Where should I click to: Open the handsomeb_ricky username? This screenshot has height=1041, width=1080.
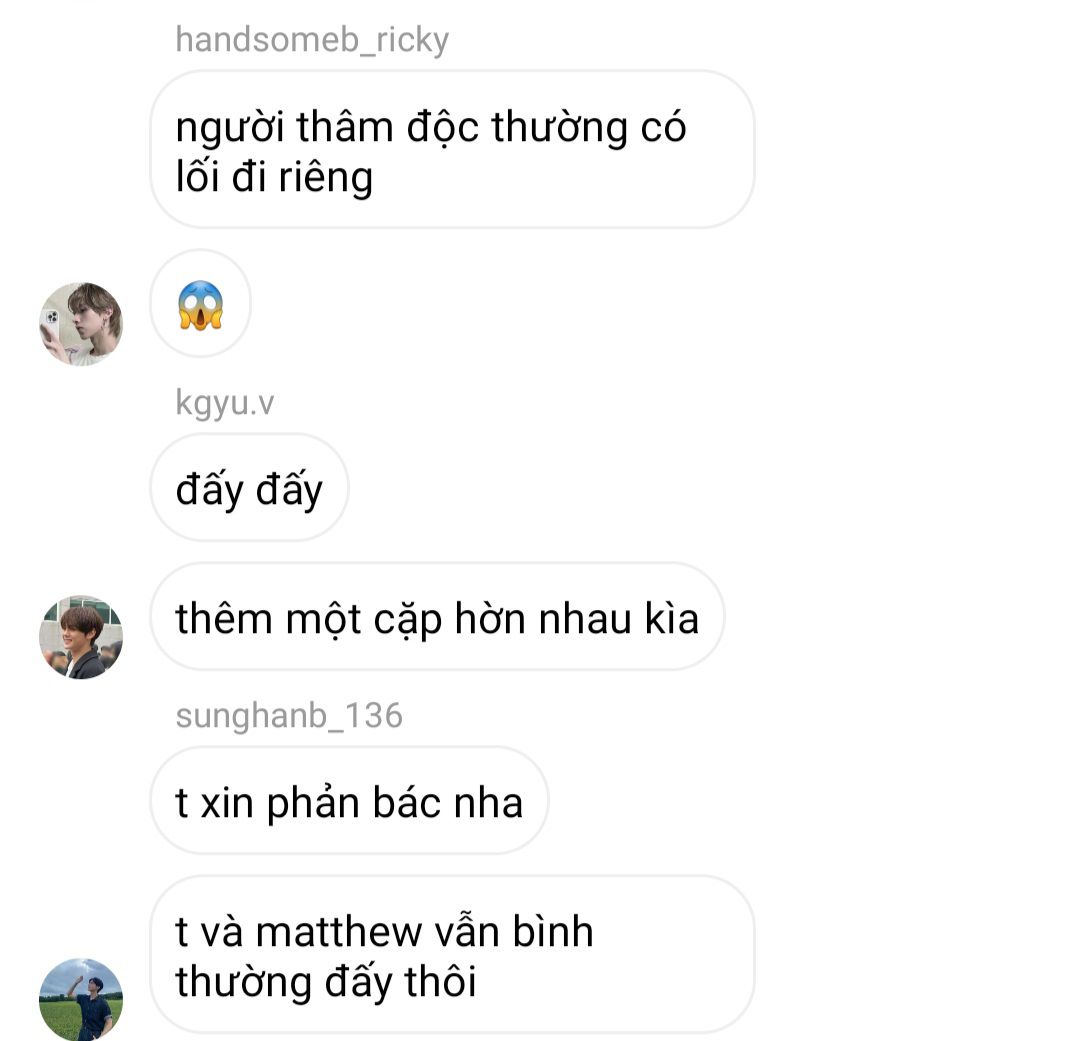312,39
